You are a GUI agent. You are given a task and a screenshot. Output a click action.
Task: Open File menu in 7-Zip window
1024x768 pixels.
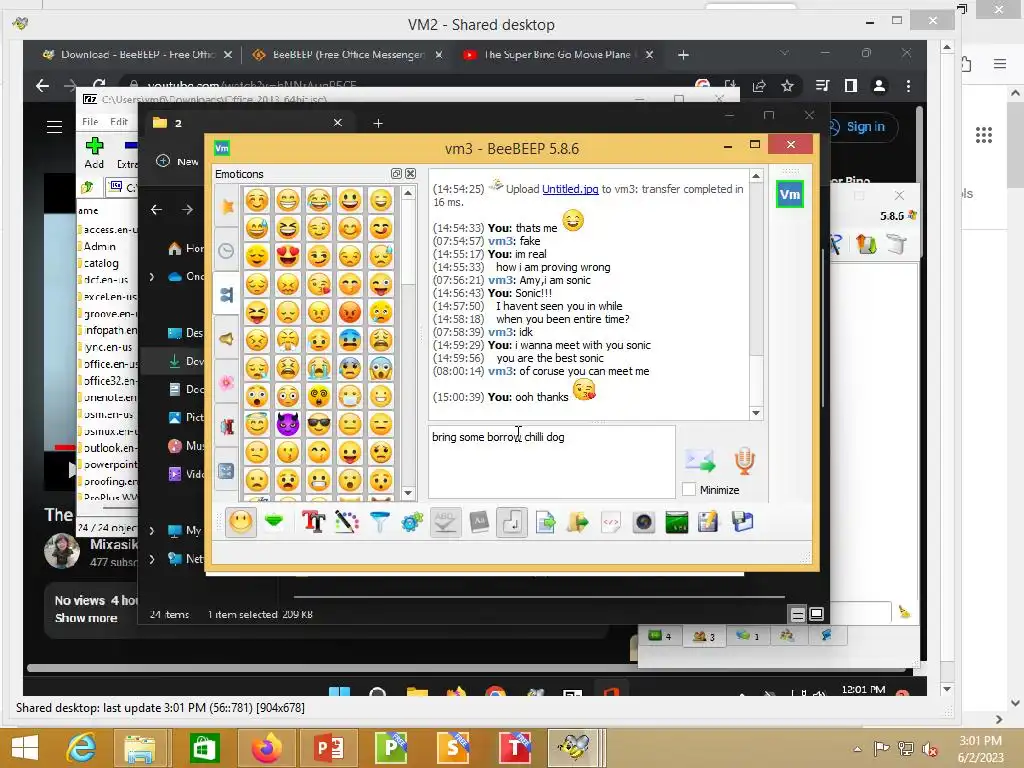pyautogui.click(x=90, y=121)
